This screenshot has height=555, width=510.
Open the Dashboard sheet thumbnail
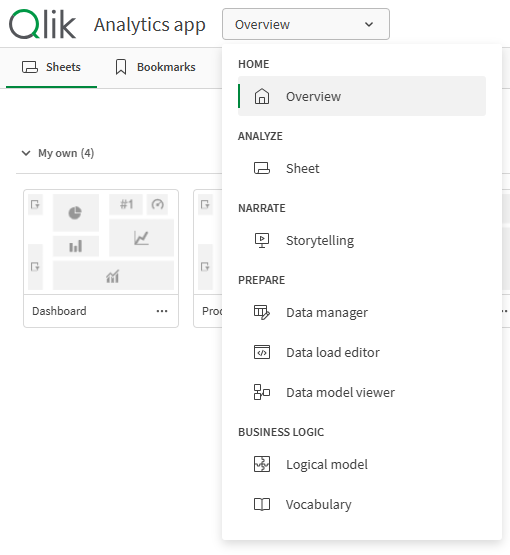coord(101,242)
